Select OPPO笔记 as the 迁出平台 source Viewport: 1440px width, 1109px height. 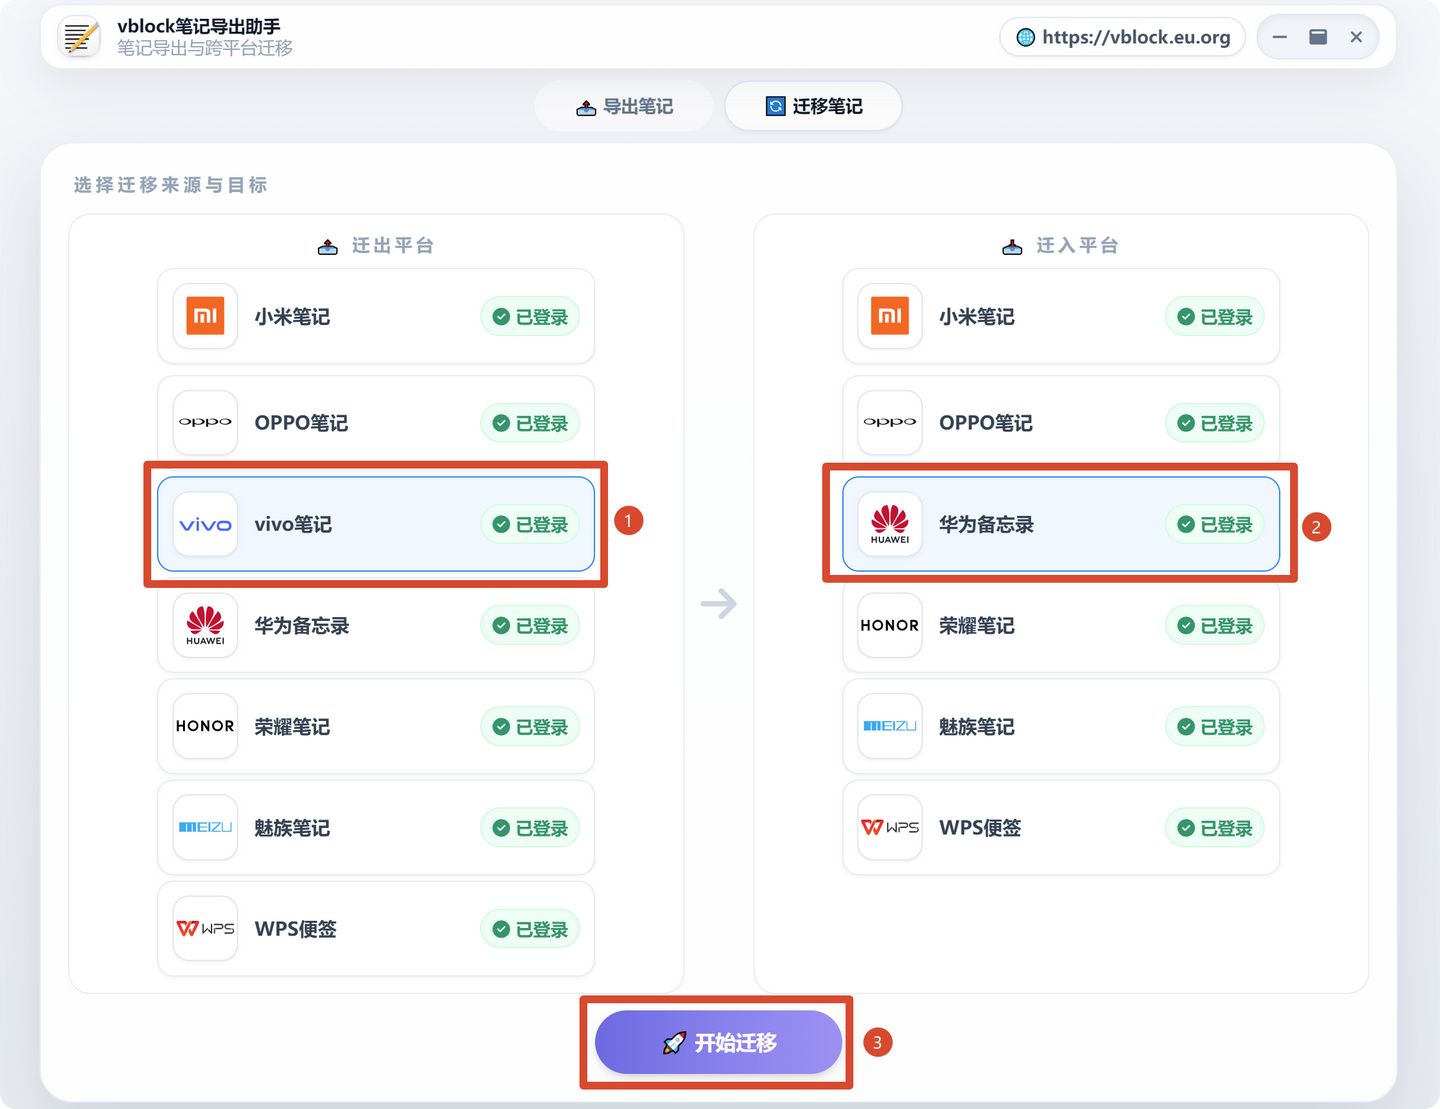376,422
